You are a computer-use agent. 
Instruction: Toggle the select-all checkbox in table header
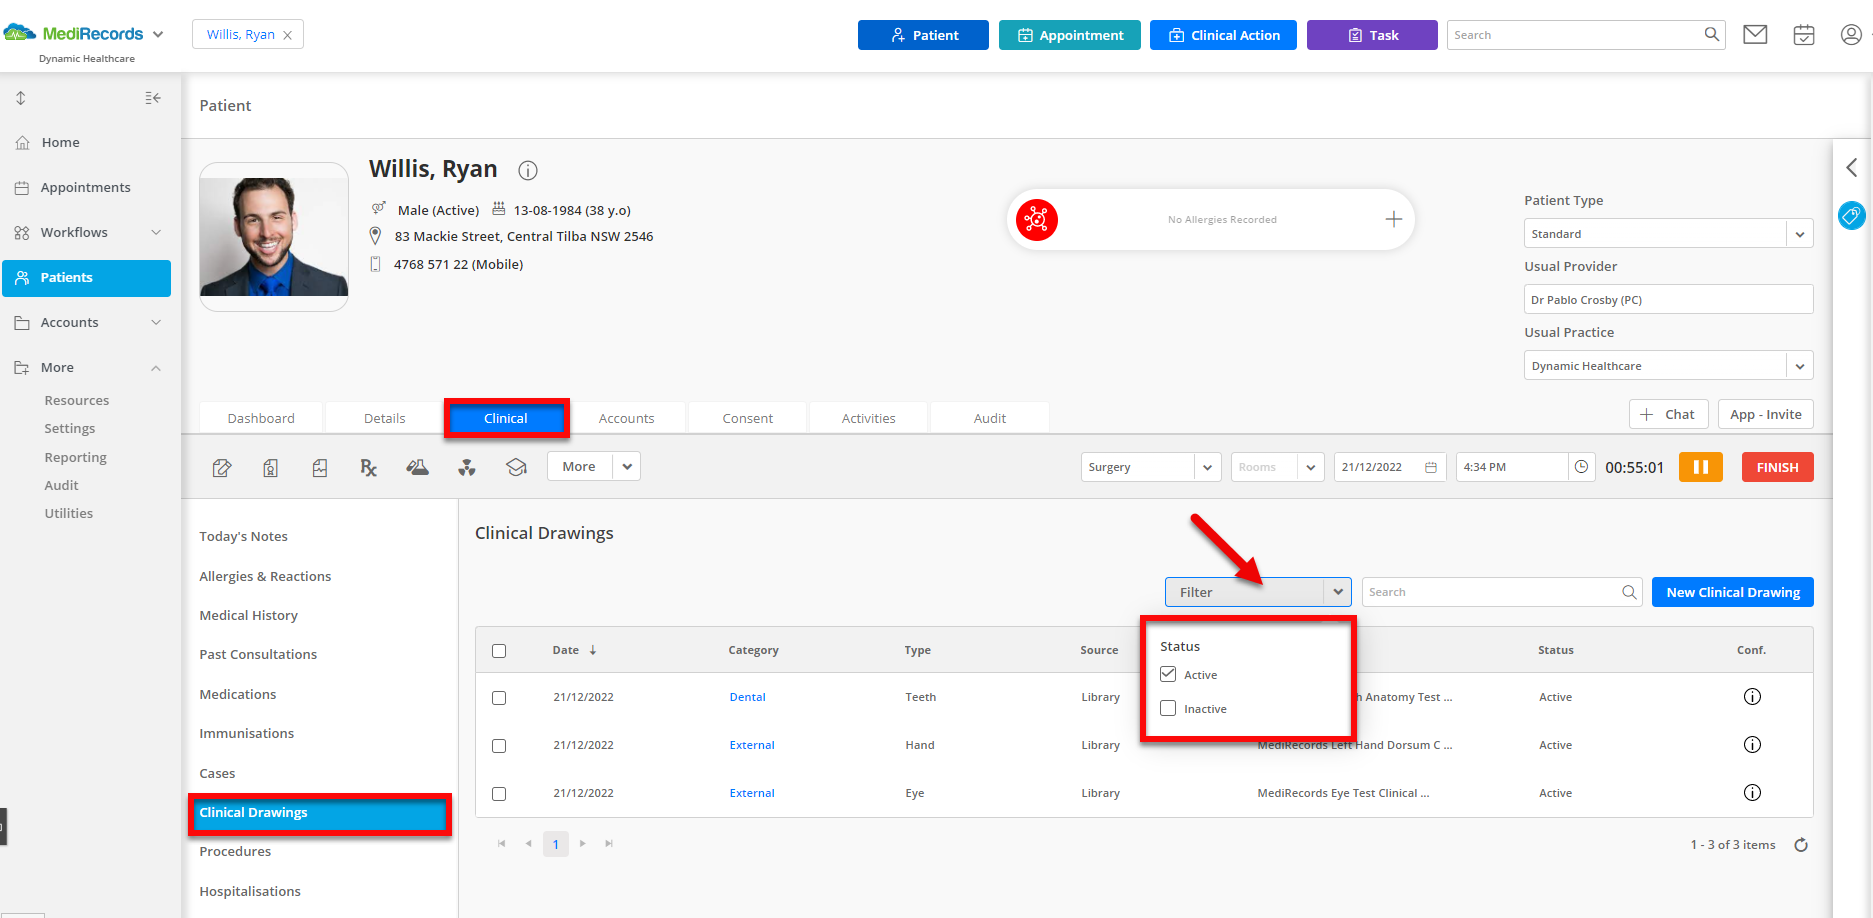tap(499, 651)
